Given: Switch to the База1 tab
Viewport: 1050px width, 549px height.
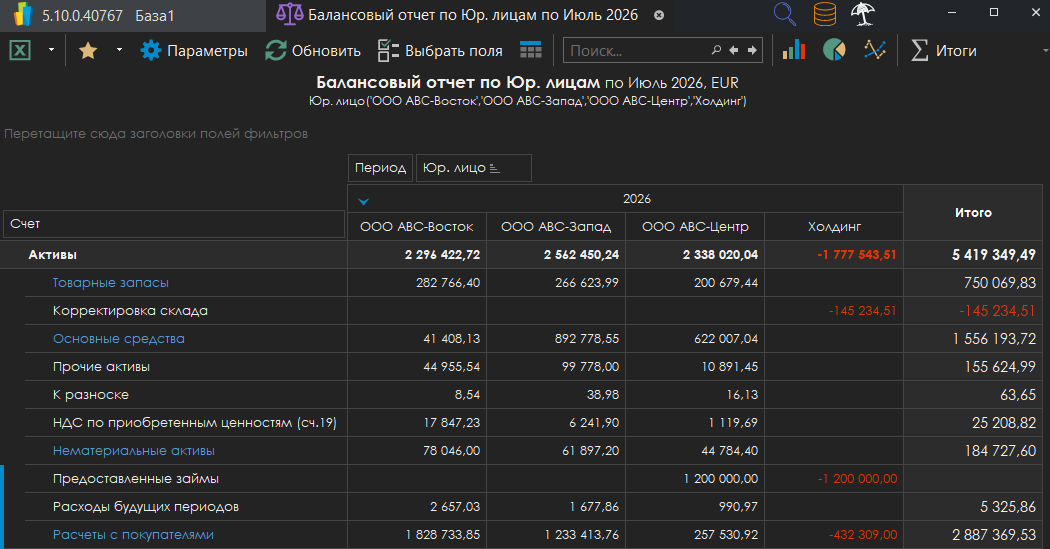Looking at the screenshot, I should pos(154,16).
